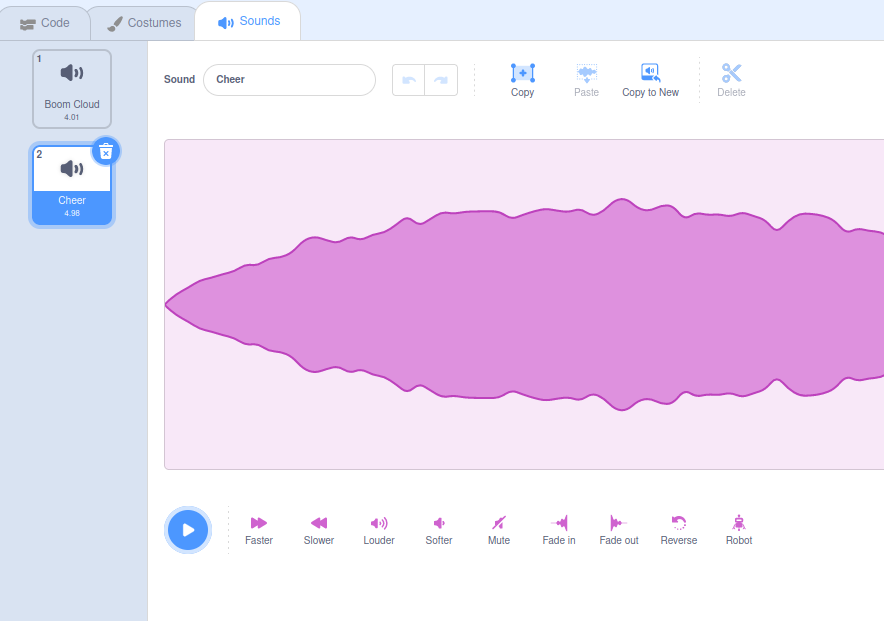
Task: Apply Fade in effect
Action: 558,528
